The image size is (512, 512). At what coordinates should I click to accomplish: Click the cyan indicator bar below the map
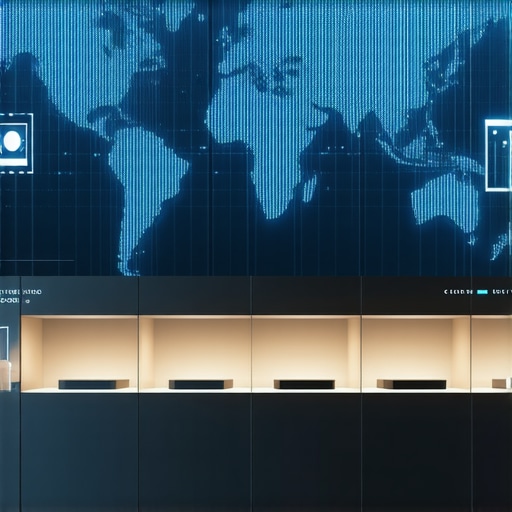pyautogui.click(x=482, y=292)
